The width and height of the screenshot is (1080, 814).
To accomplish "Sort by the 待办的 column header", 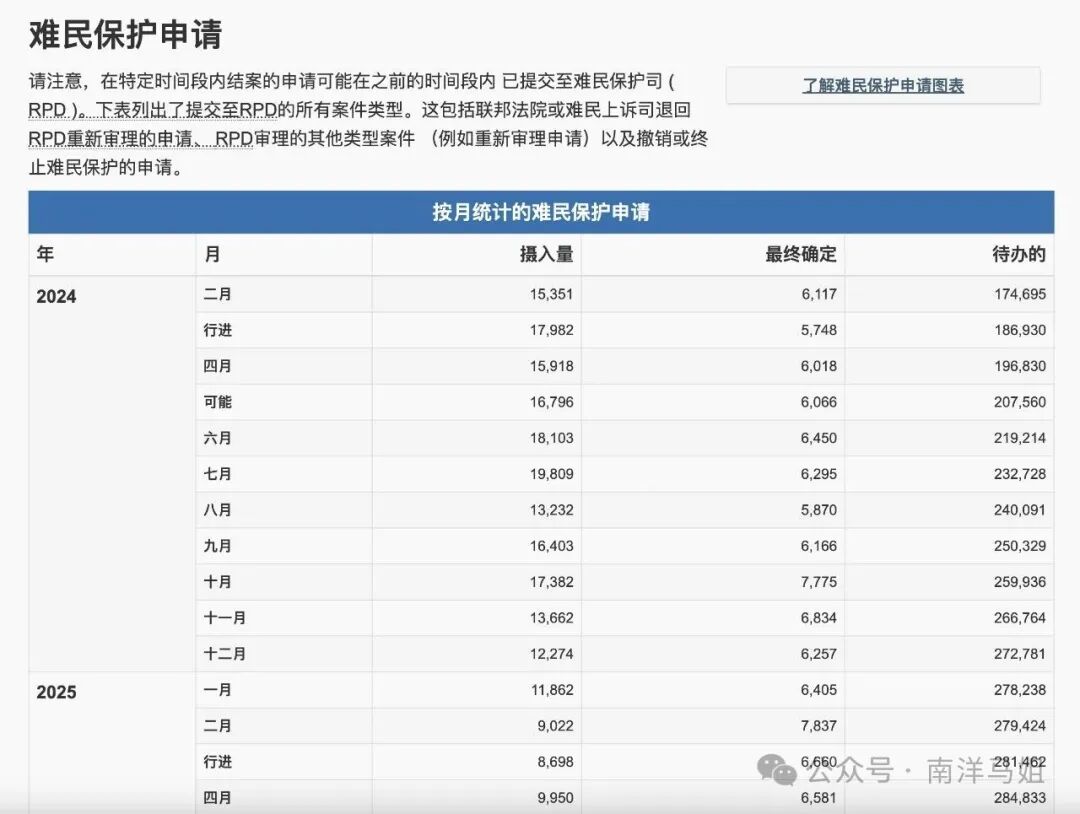I will click(1019, 255).
